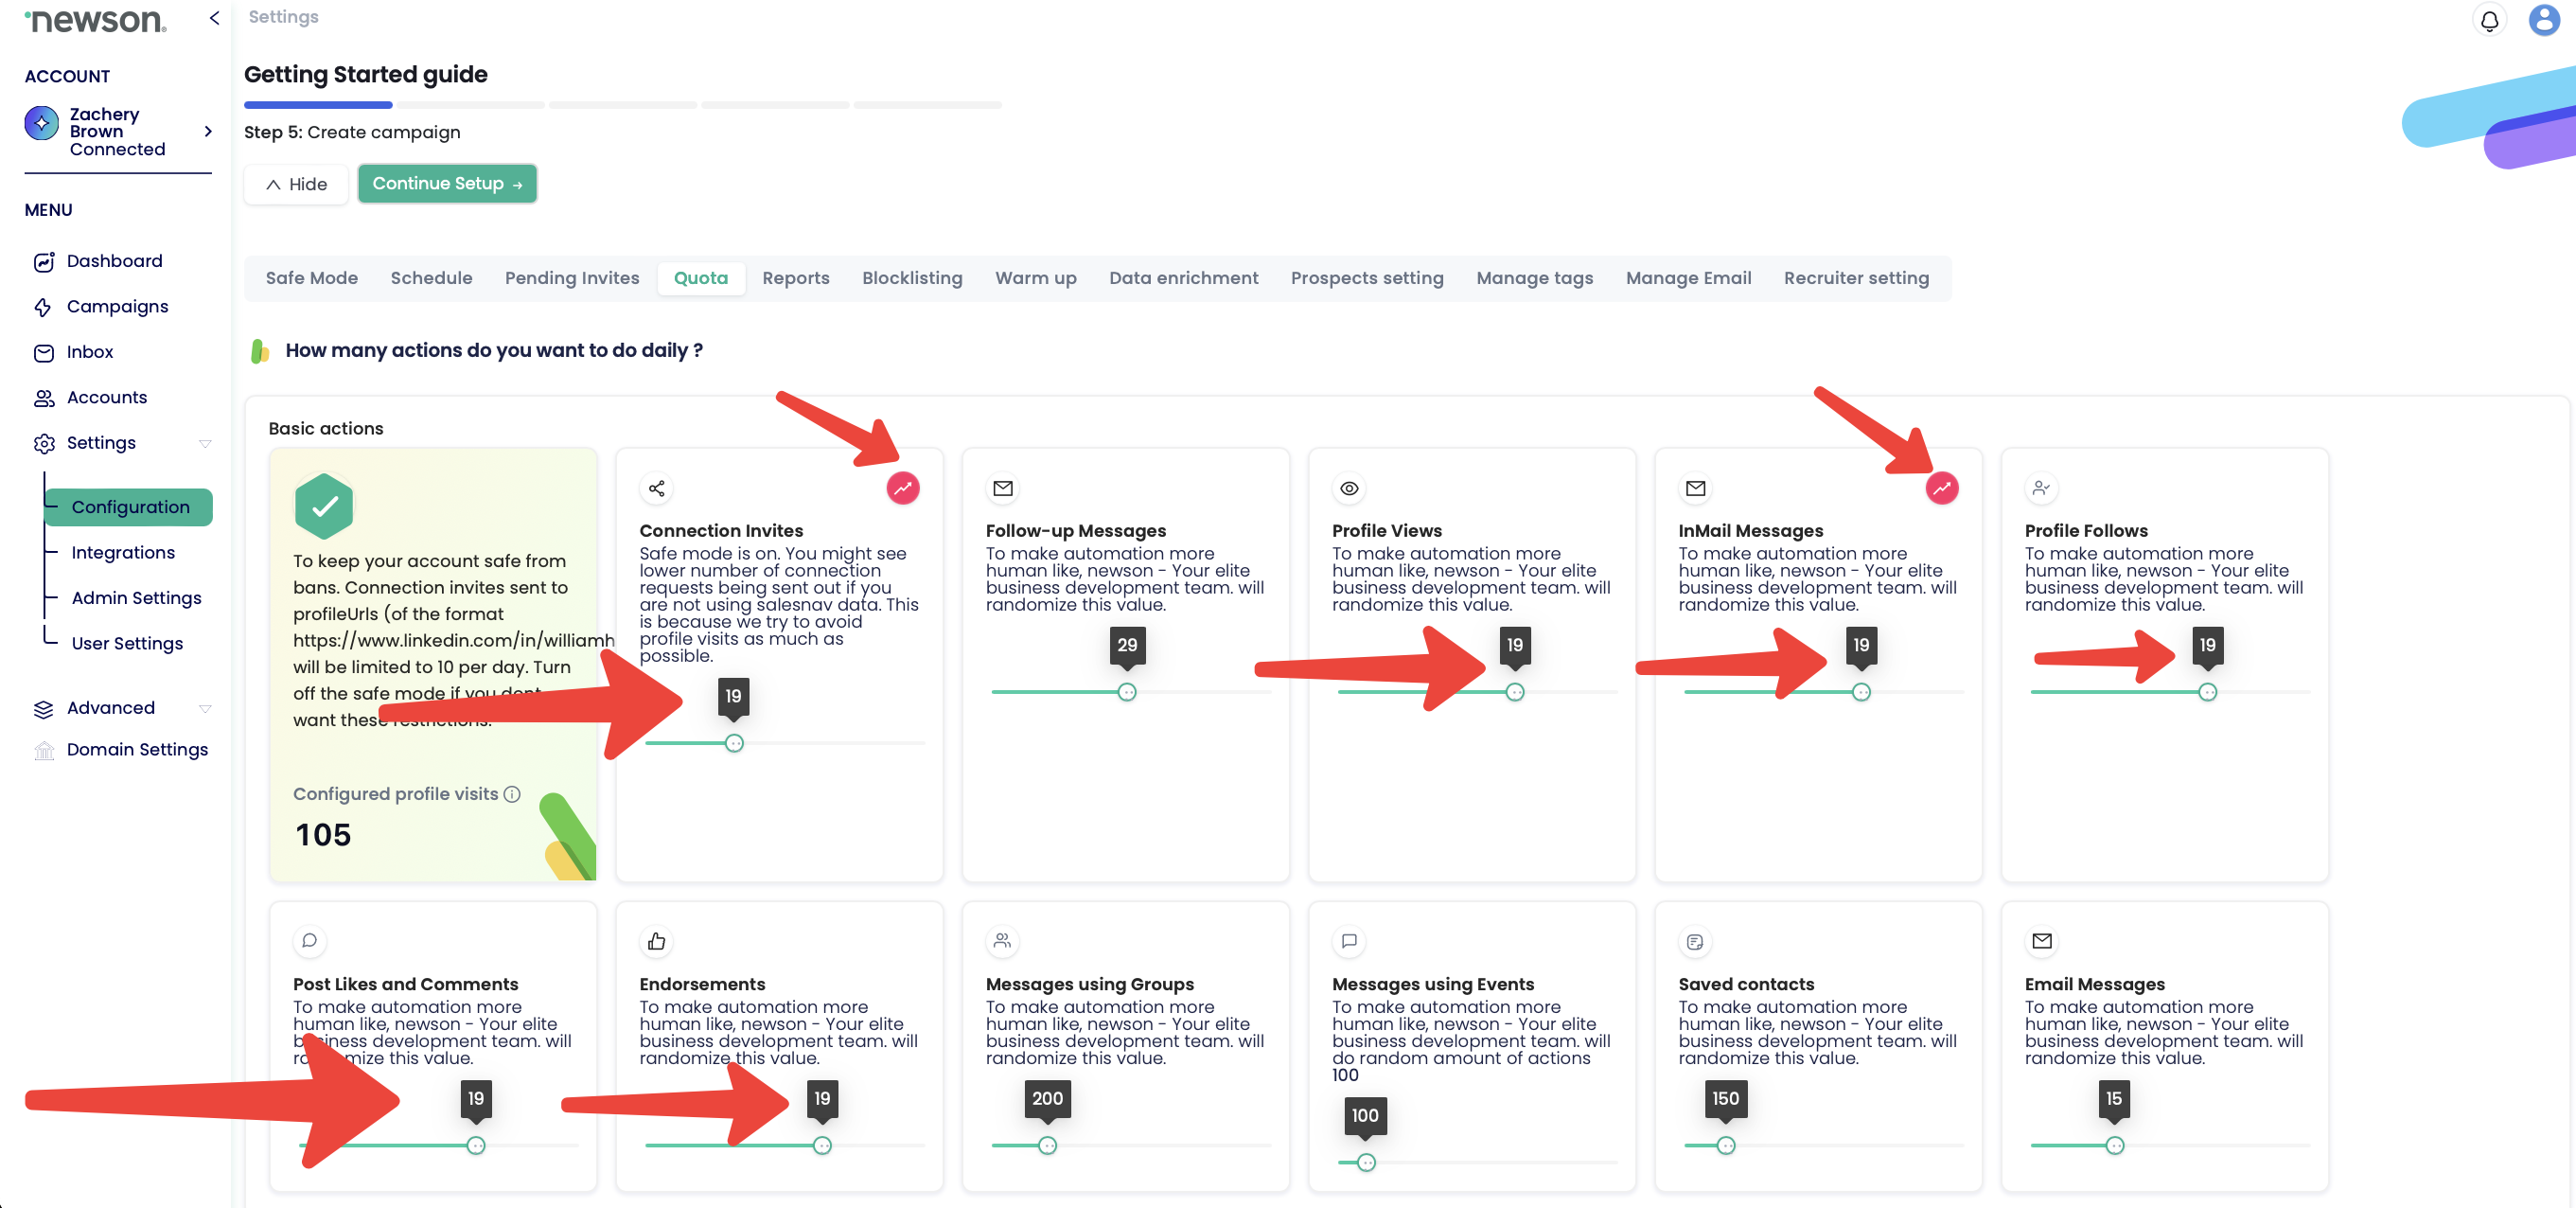Viewport: 2576px width, 1208px height.
Task: Click the red trend icon on Connection Invites
Action: [x=902, y=488]
